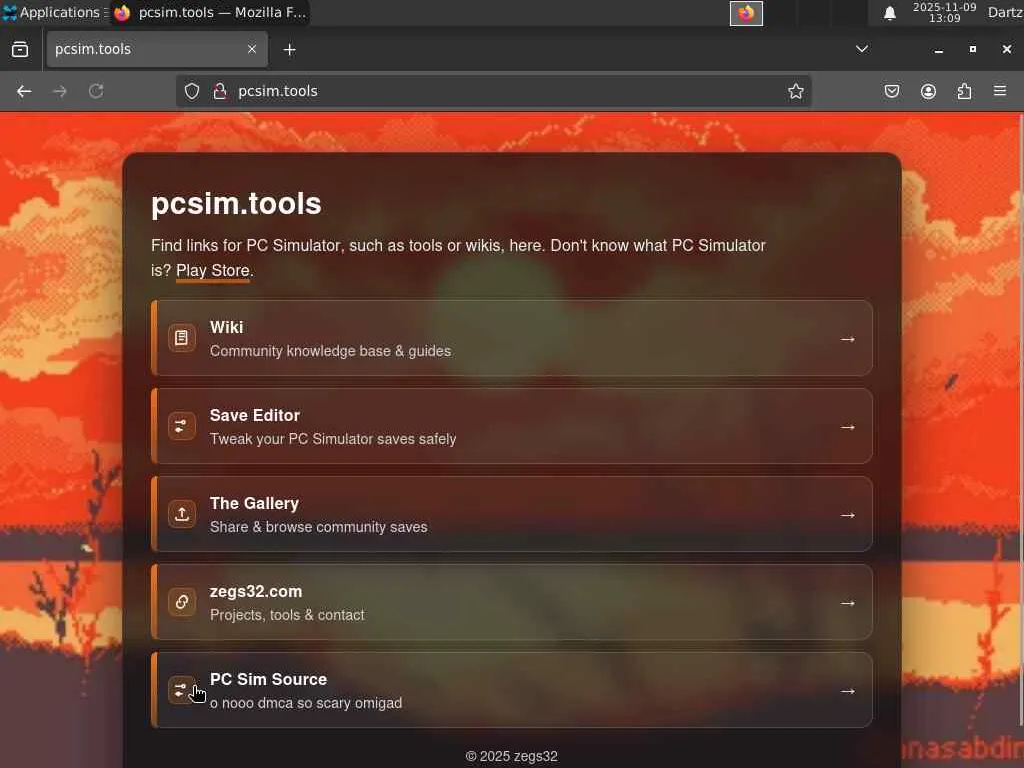Bookmark this page with the star icon

(x=795, y=91)
